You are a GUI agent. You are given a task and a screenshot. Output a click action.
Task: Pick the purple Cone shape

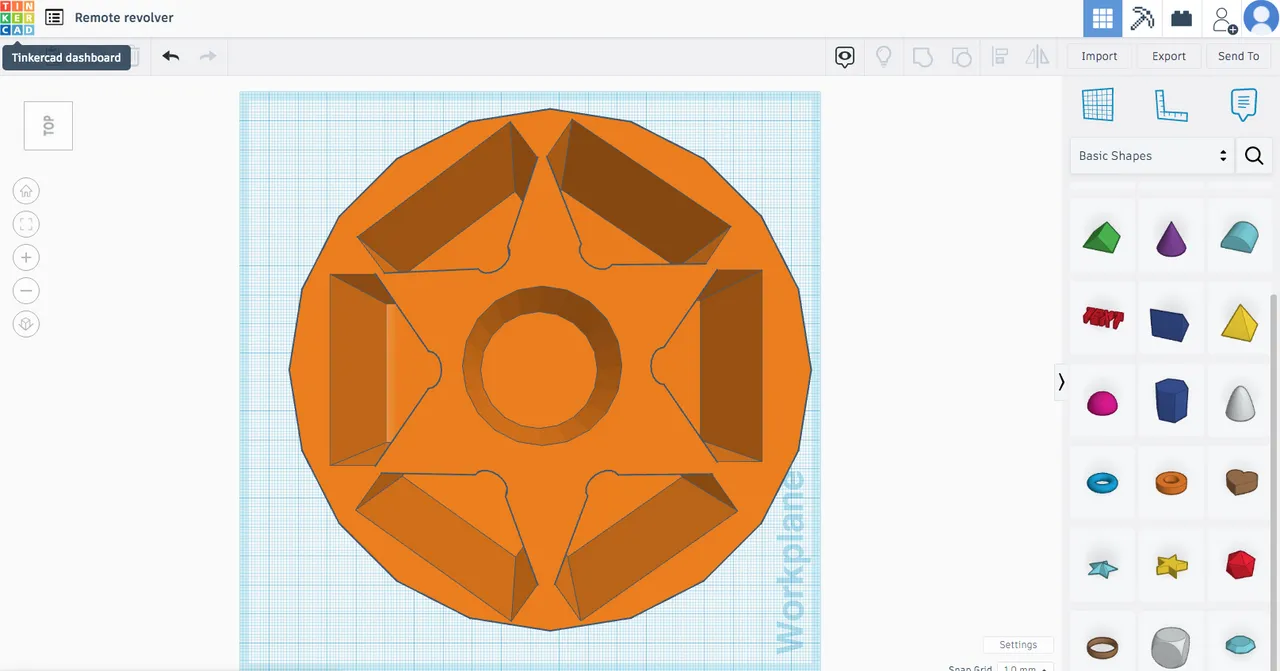(x=1171, y=237)
